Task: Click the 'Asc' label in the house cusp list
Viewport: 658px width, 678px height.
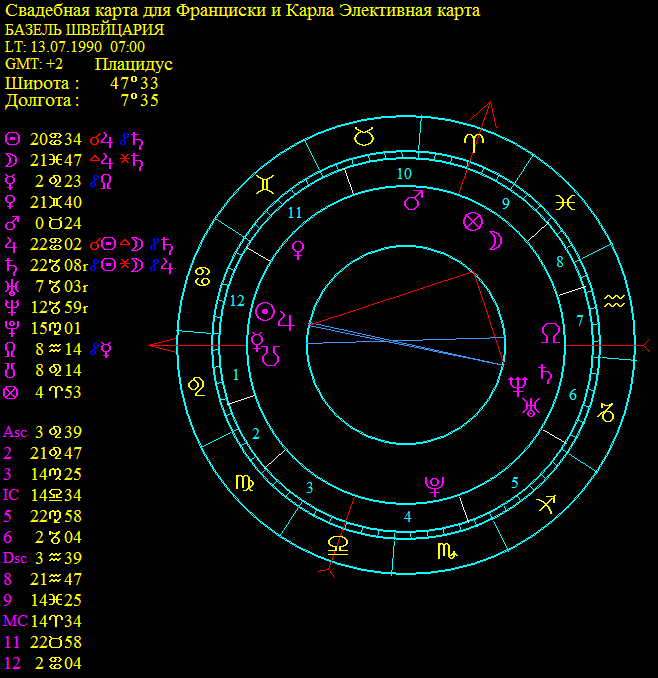Action: (15, 432)
